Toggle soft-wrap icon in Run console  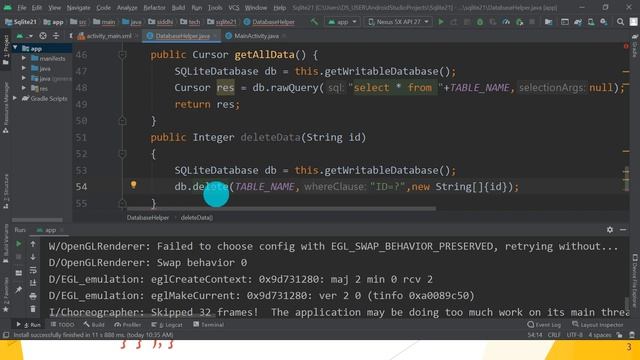pyautogui.click(x=33, y=270)
